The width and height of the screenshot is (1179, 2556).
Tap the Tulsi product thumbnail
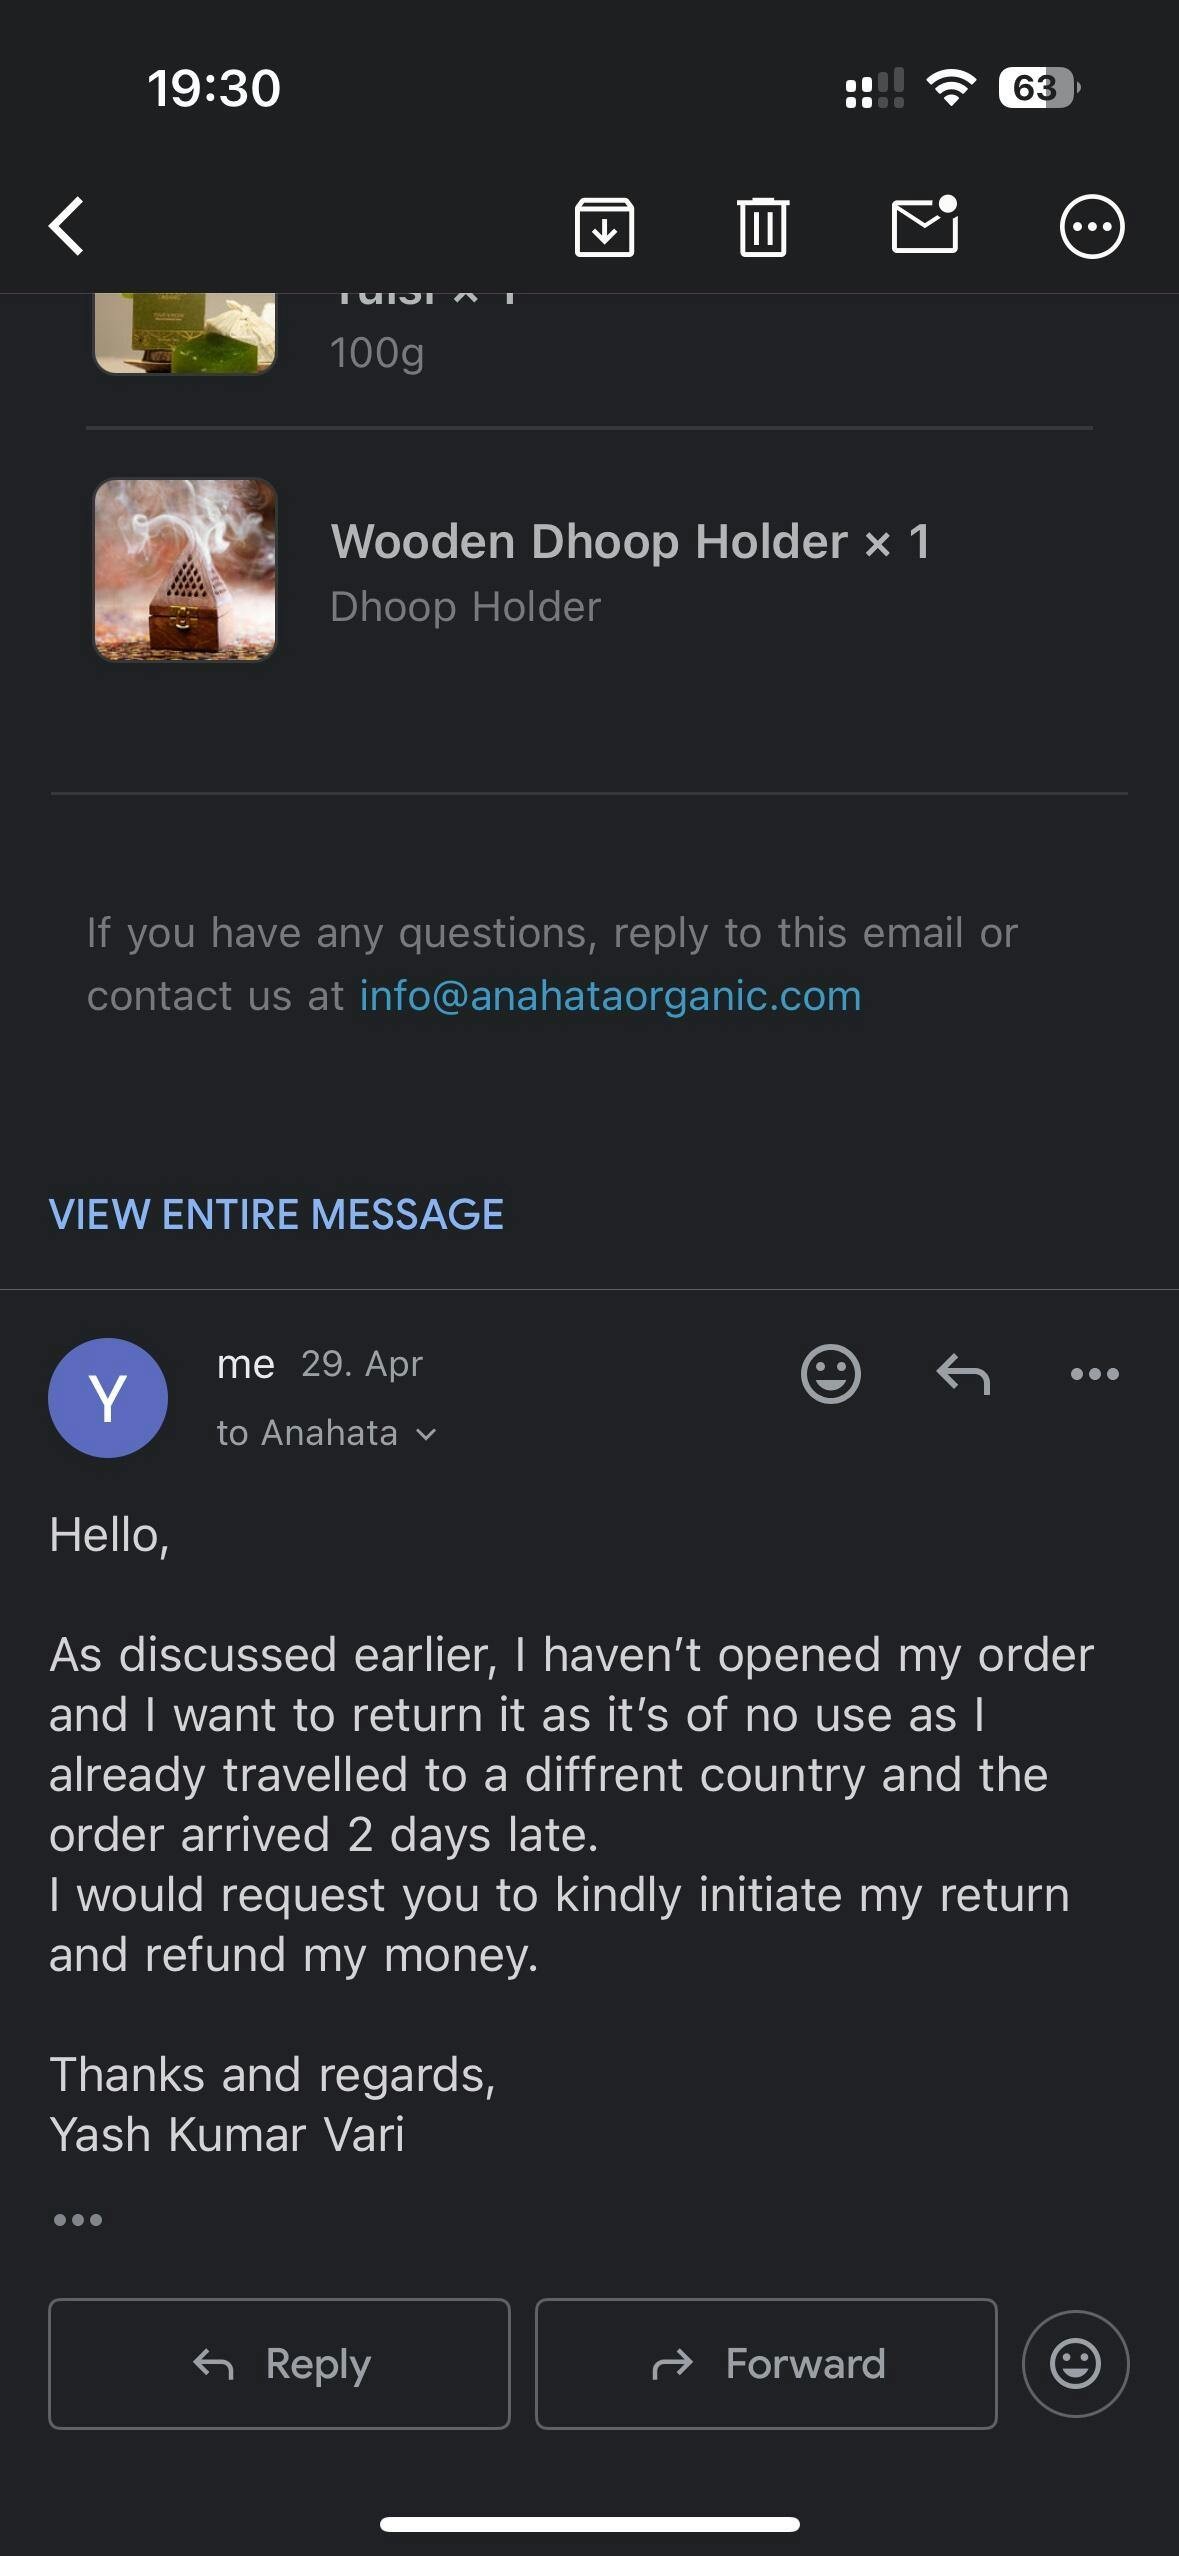pos(185,333)
